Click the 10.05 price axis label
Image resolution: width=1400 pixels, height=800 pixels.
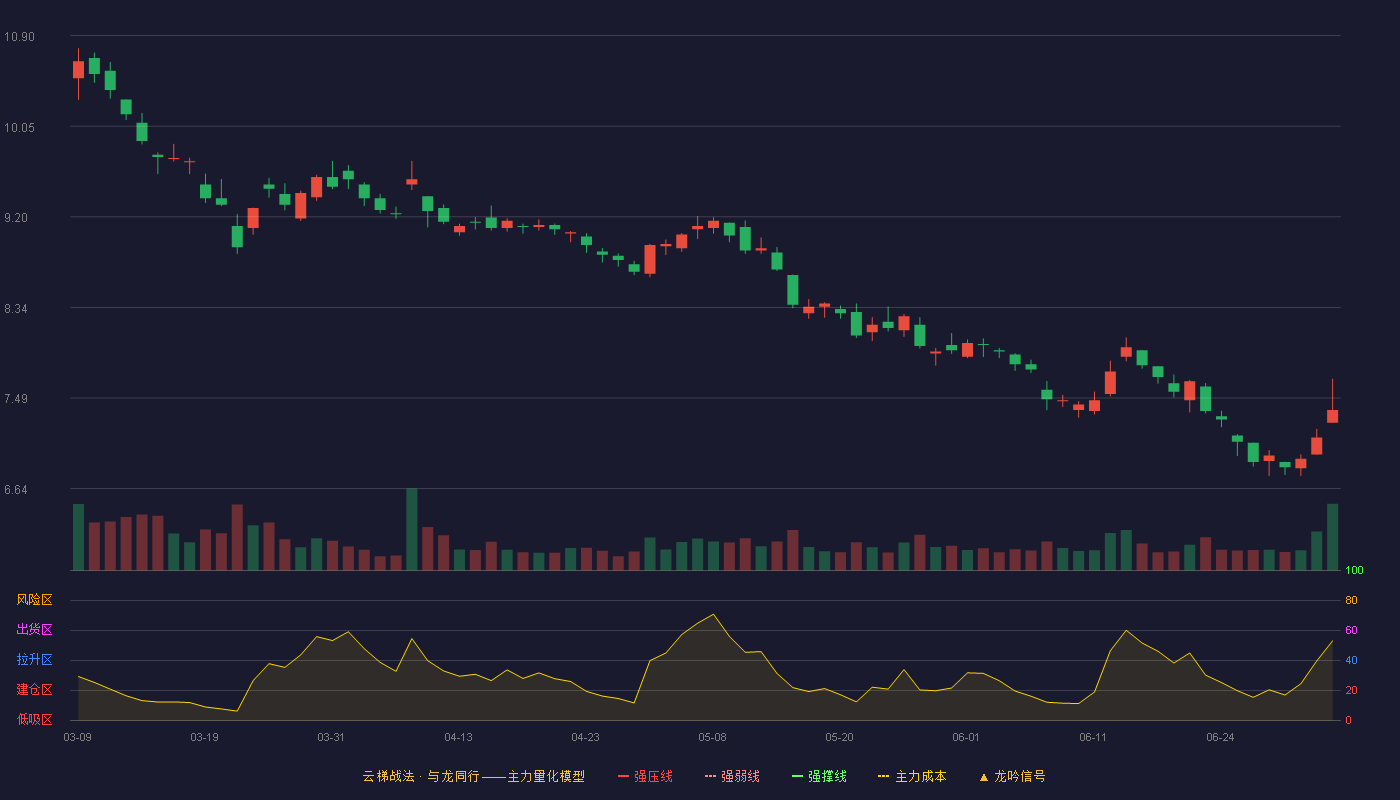(x=19, y=128)
